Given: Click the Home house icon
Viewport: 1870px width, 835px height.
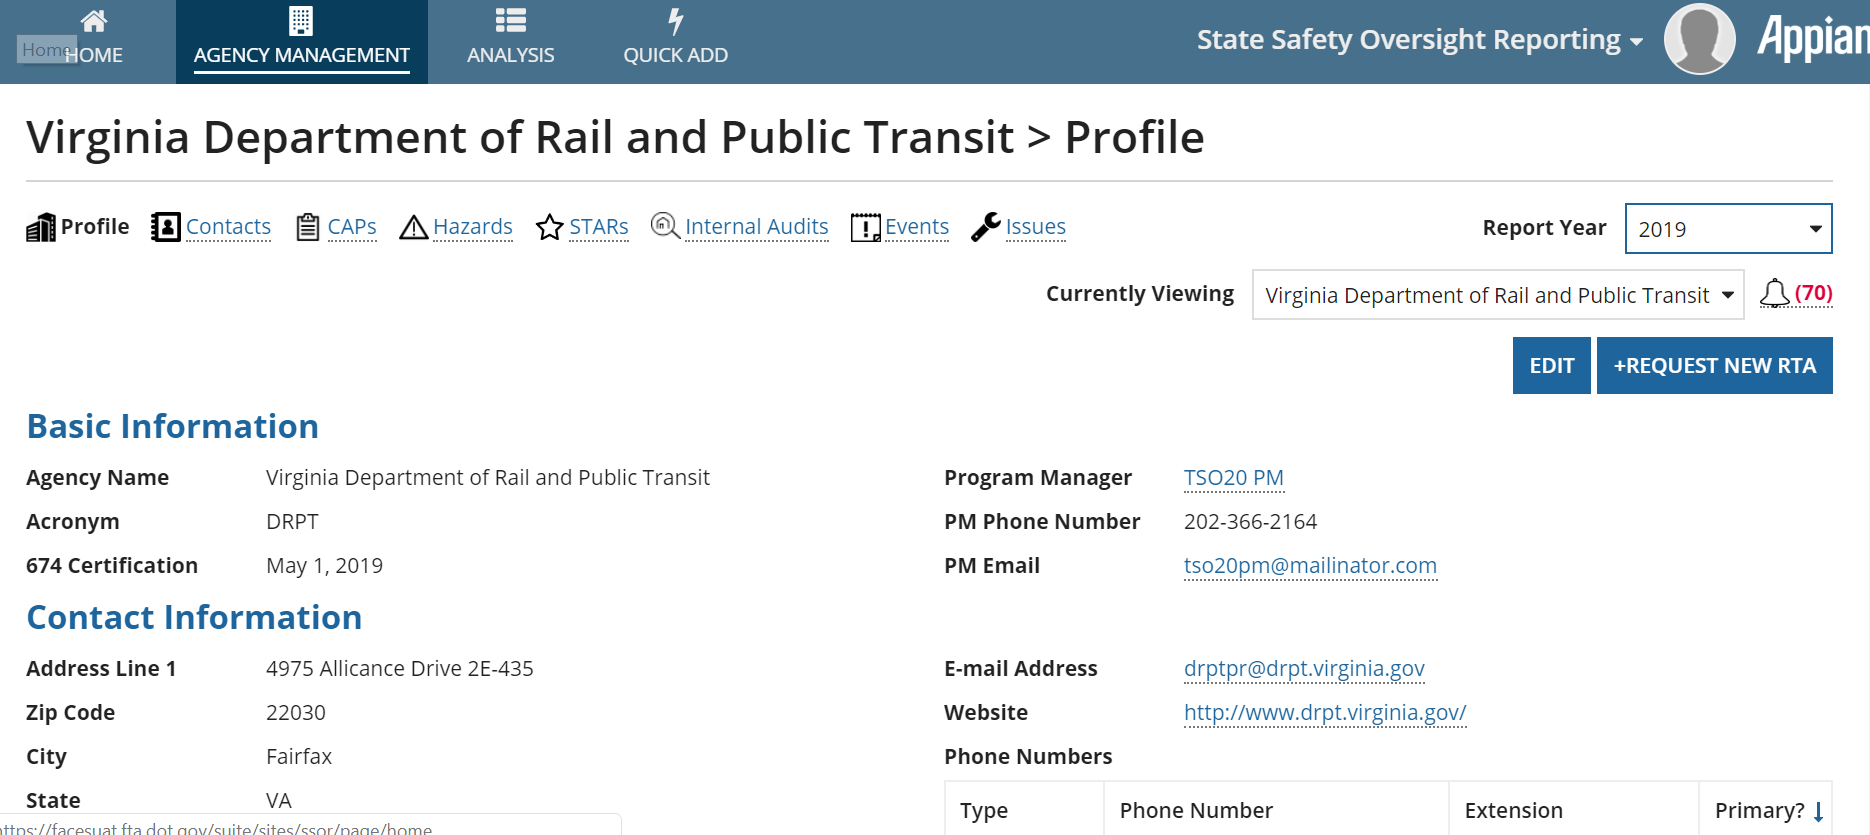Looking at the screenshot, I should [x=94, y=21].
